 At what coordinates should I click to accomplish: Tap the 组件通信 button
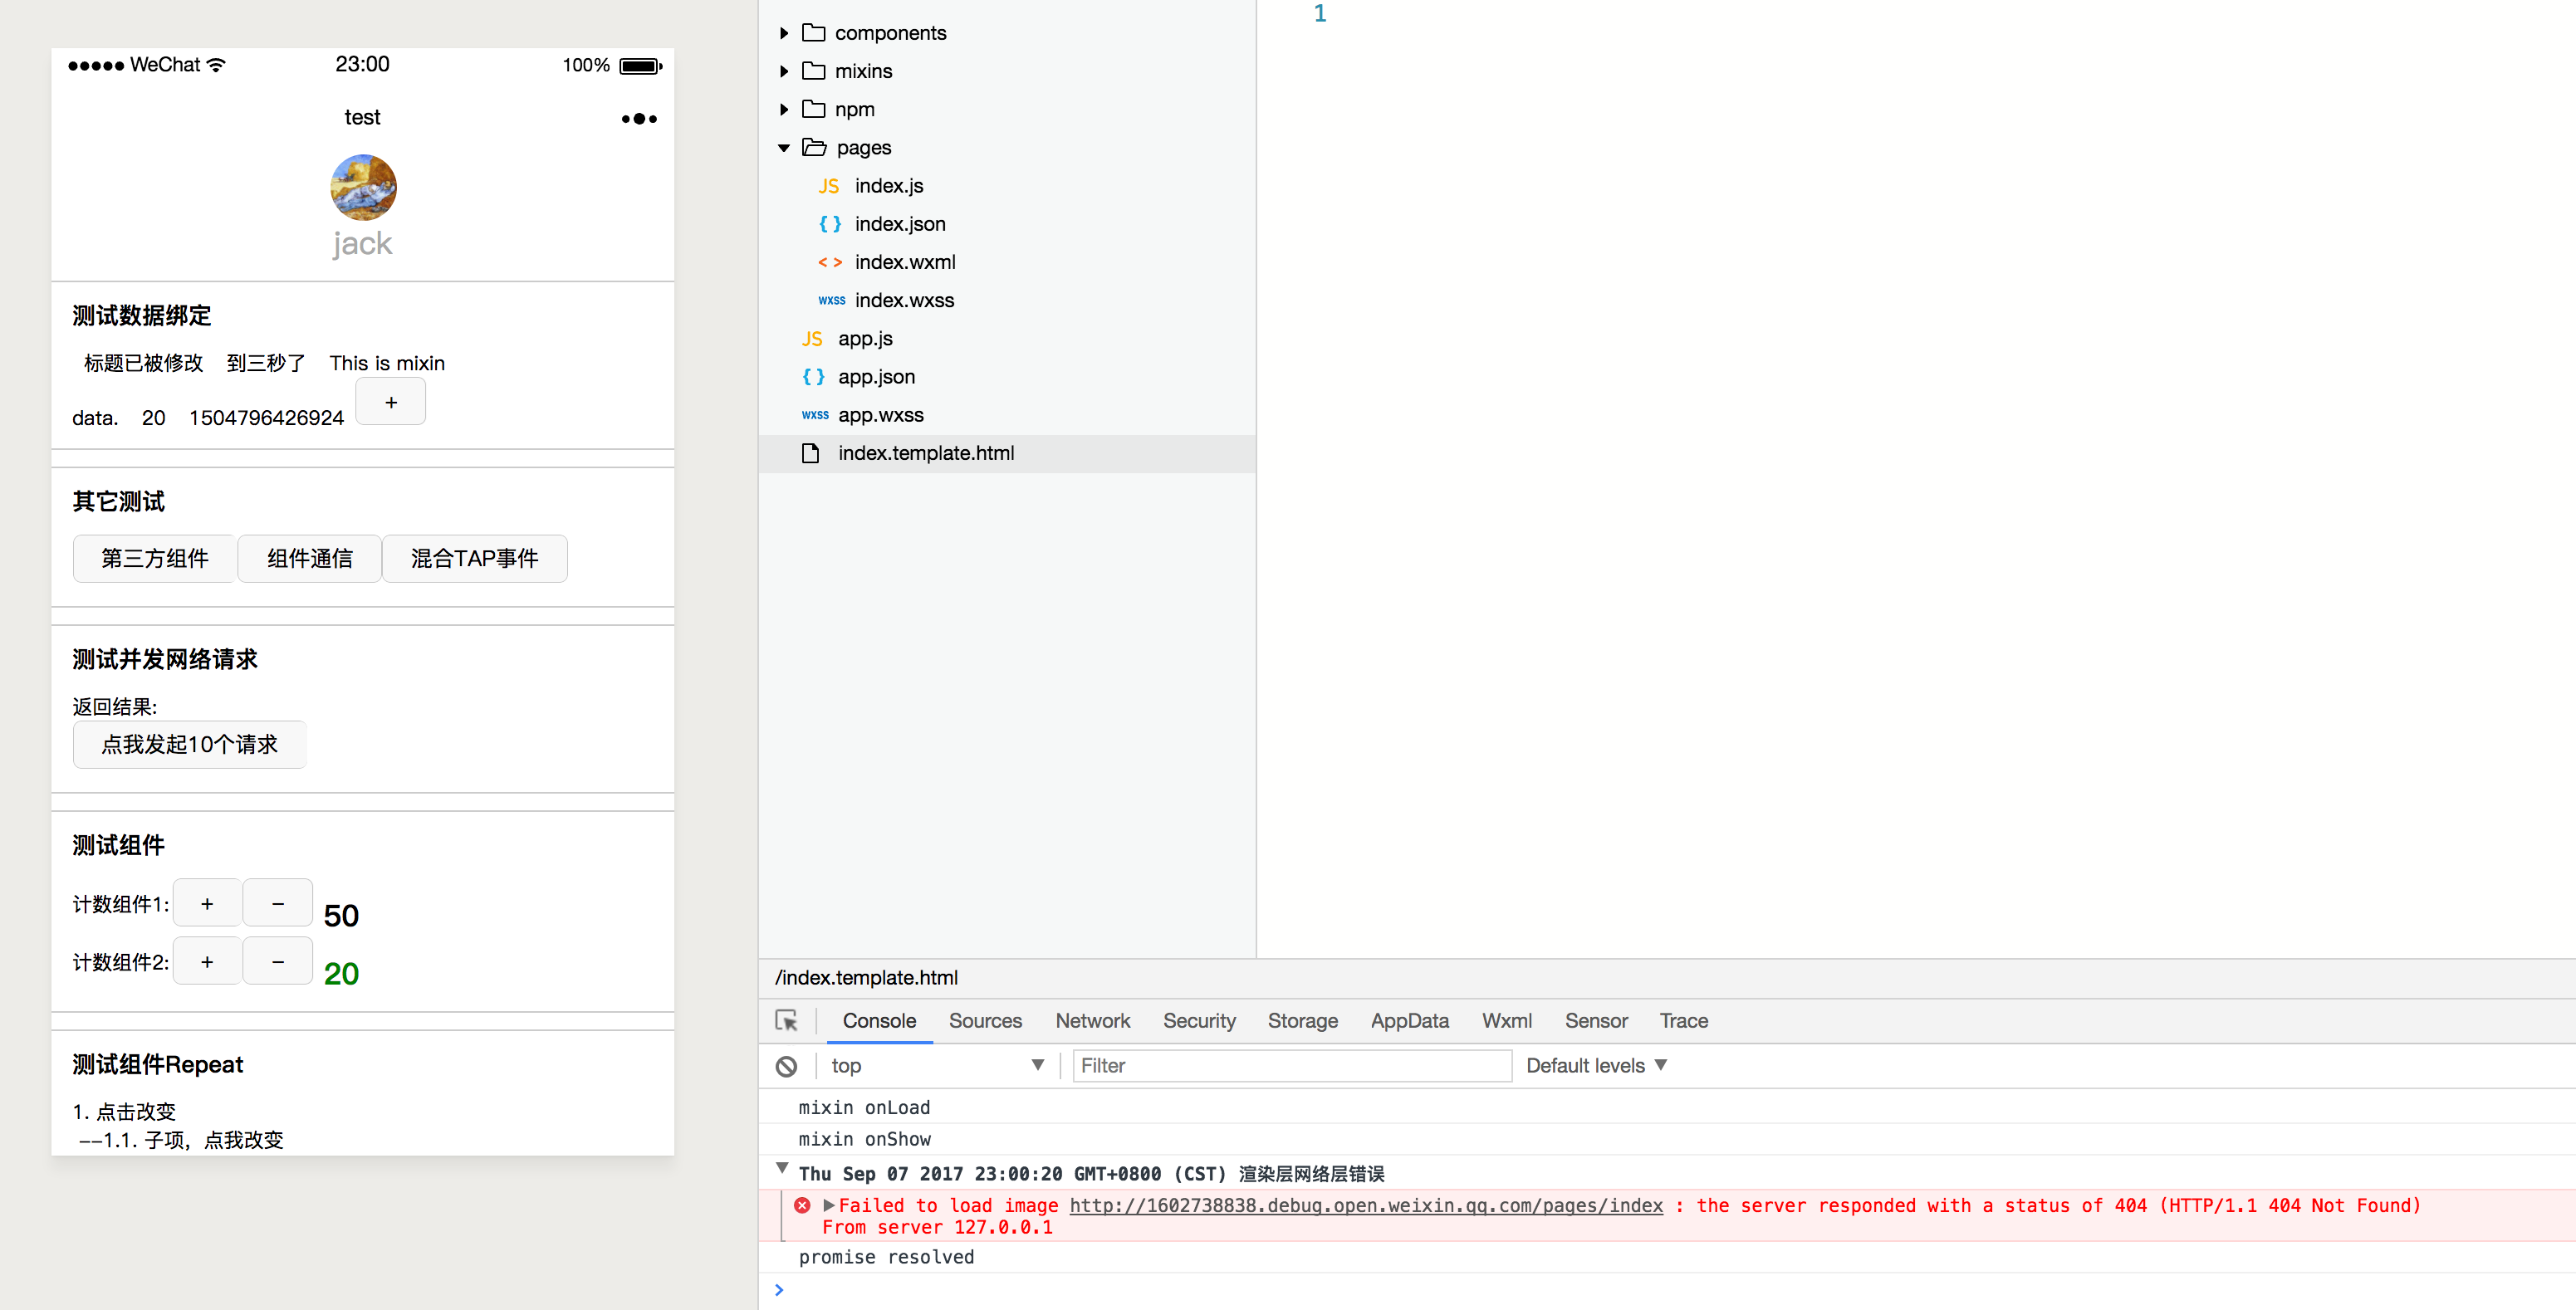point(310,558)
